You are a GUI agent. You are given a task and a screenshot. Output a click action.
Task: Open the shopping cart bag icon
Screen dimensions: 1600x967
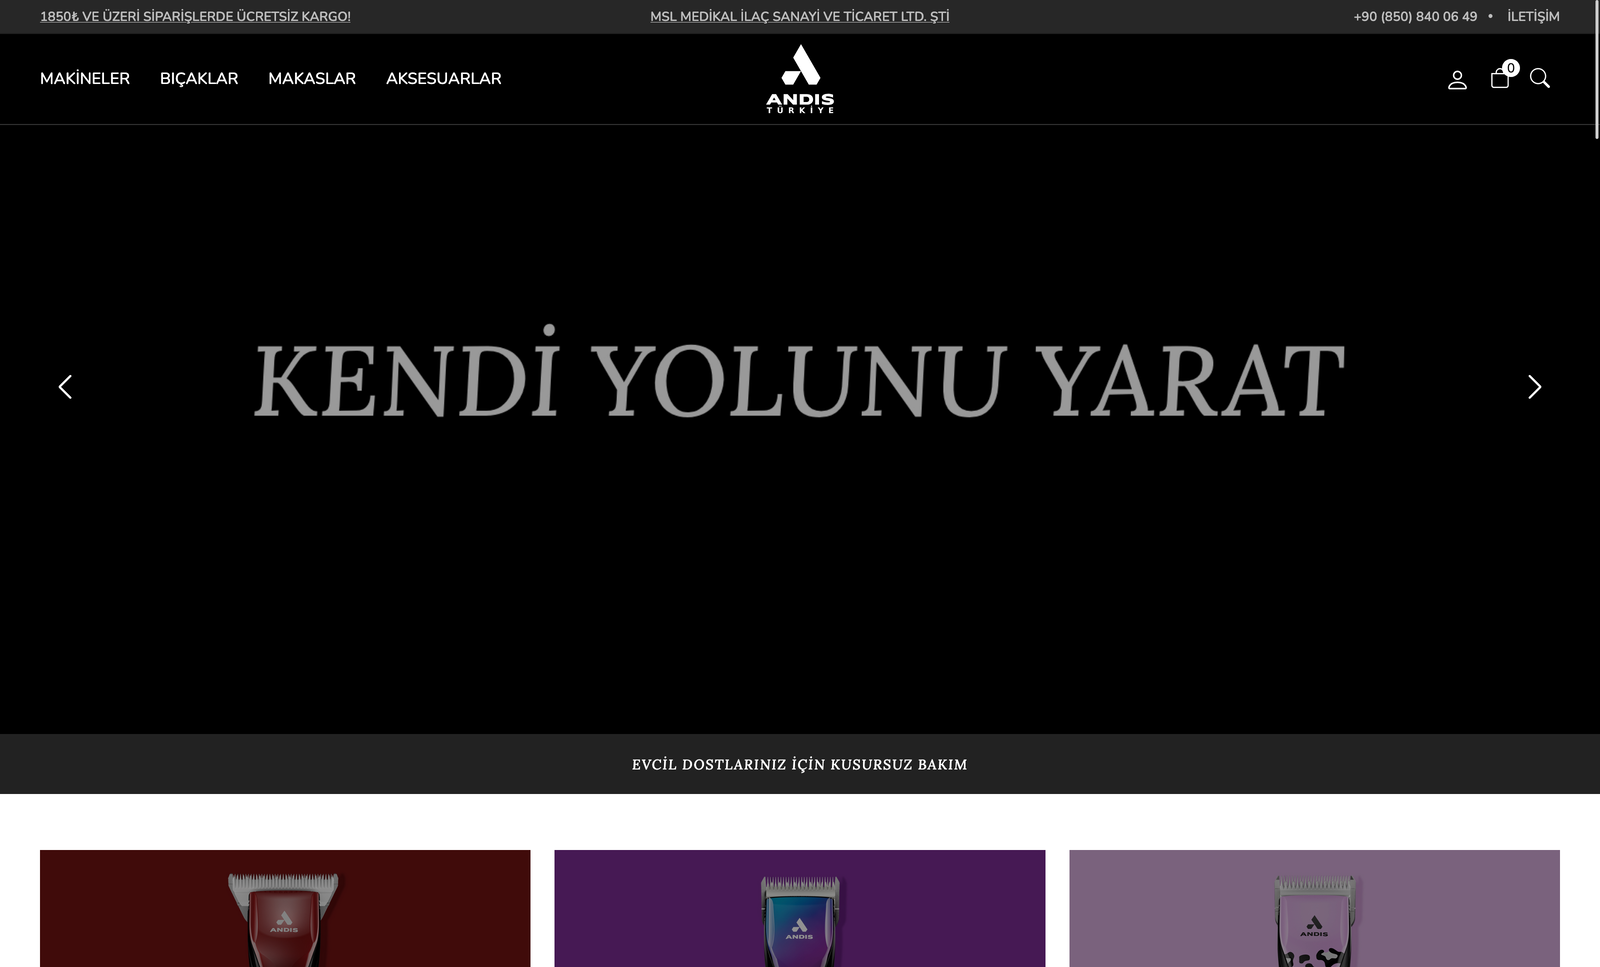click(x=1499, y=80)
